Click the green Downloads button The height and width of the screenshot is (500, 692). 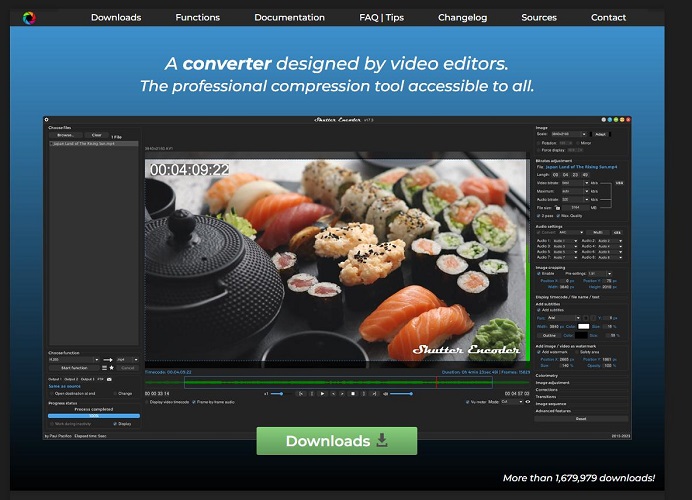click(337, 440)
